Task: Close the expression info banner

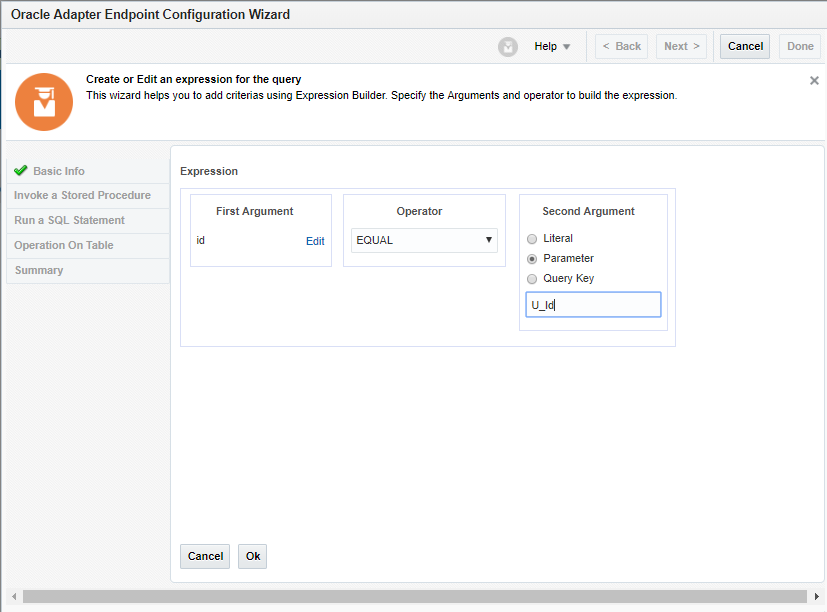Action: [814, 81]
